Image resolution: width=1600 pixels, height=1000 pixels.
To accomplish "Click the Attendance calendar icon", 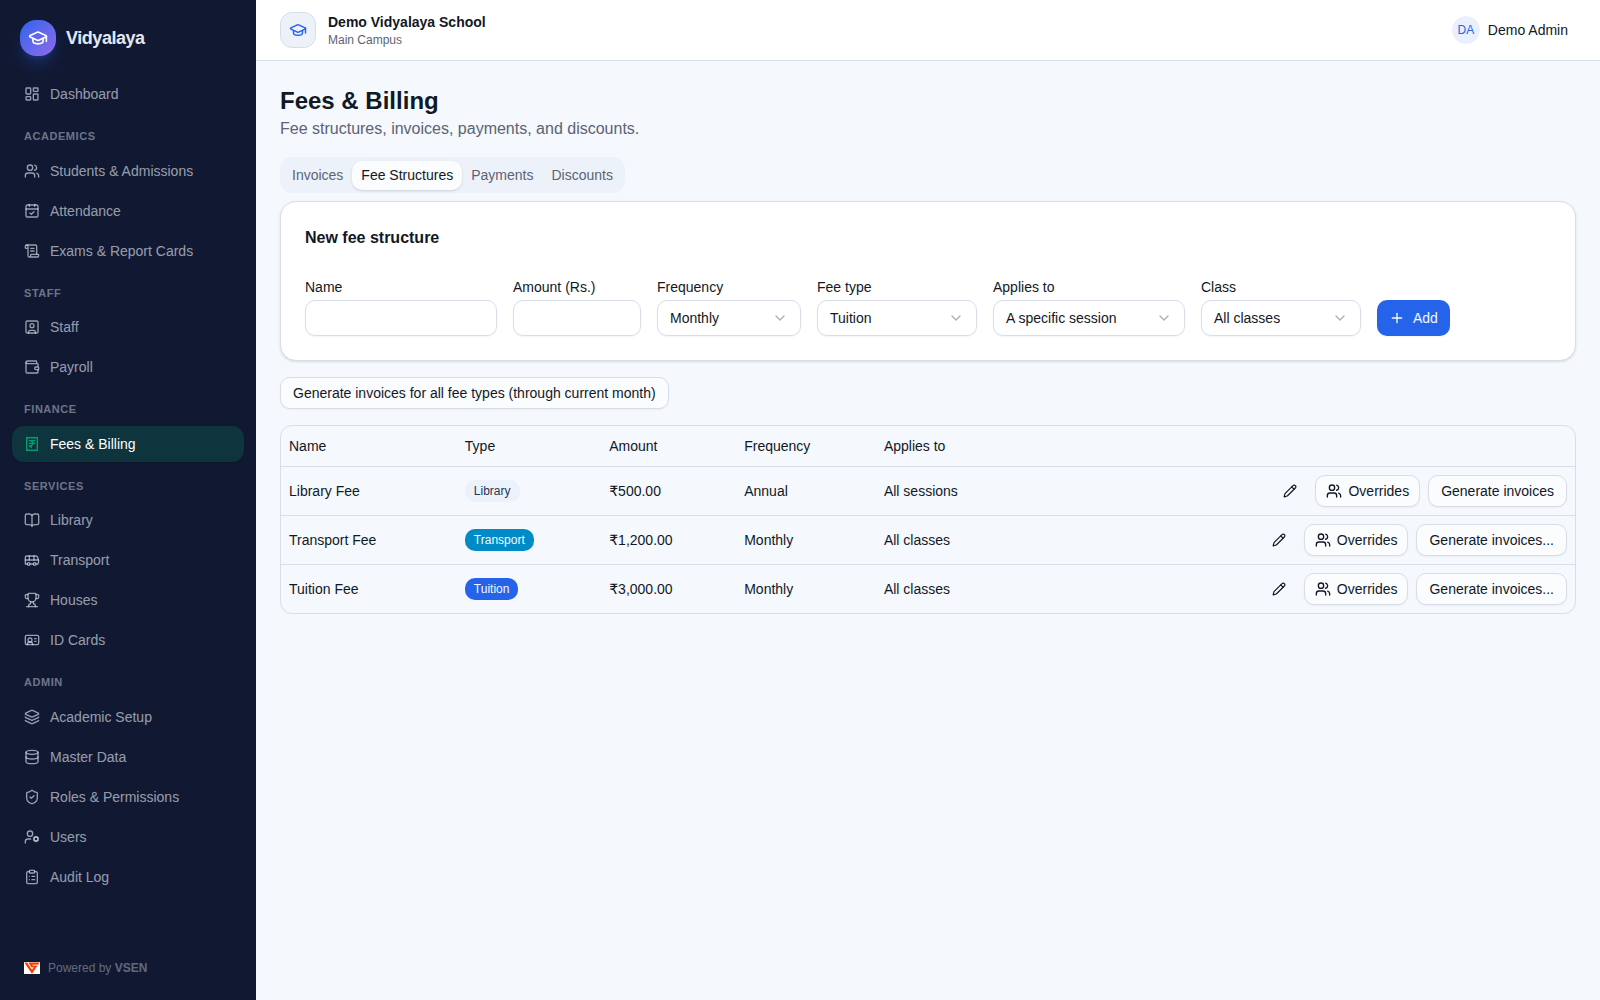I will 32,211.
